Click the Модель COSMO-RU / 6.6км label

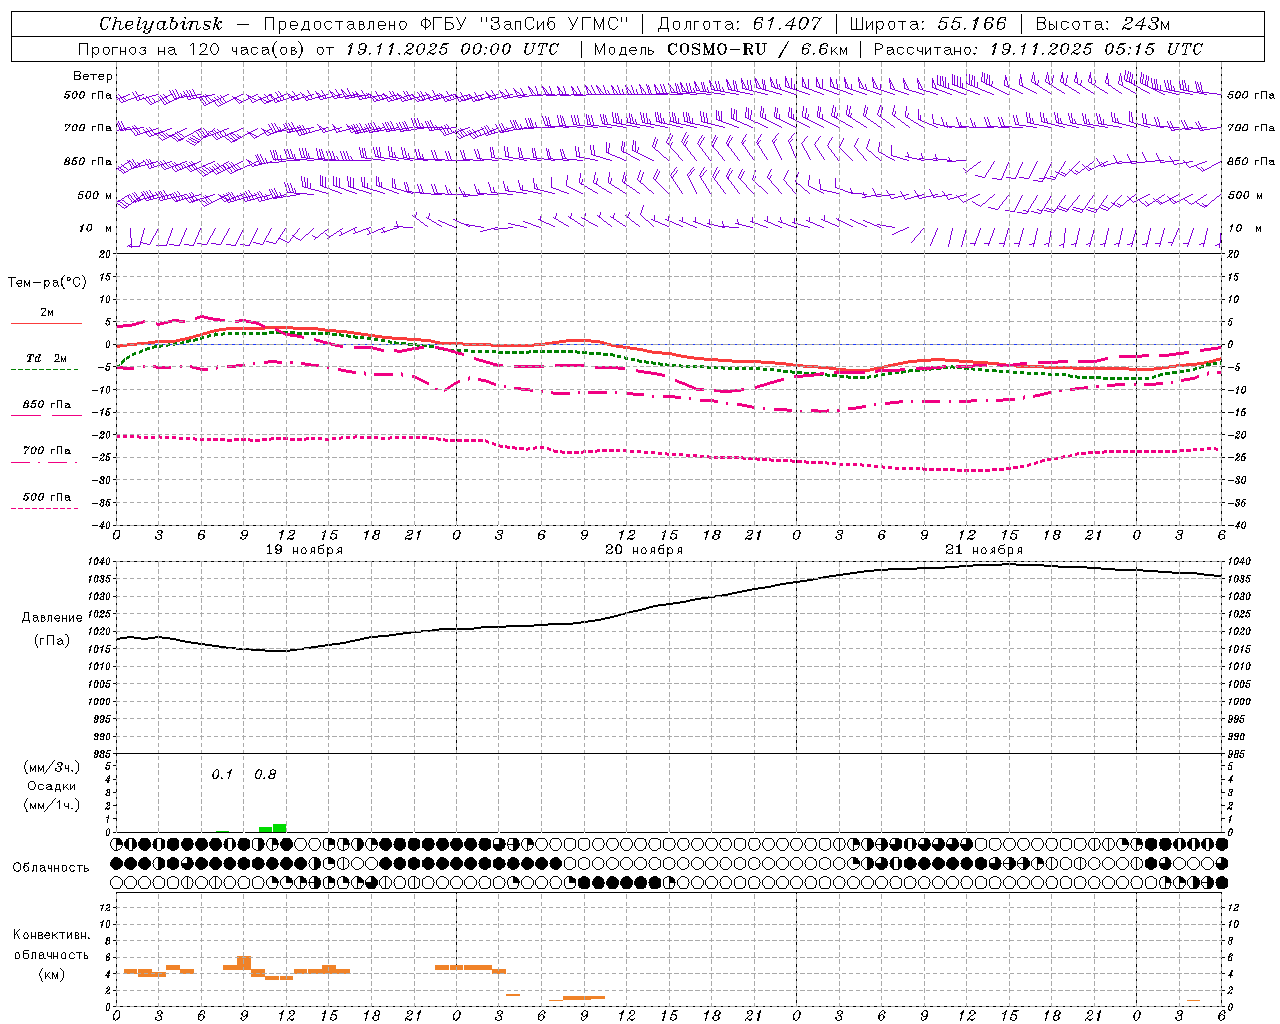click(x=720, y=49)
